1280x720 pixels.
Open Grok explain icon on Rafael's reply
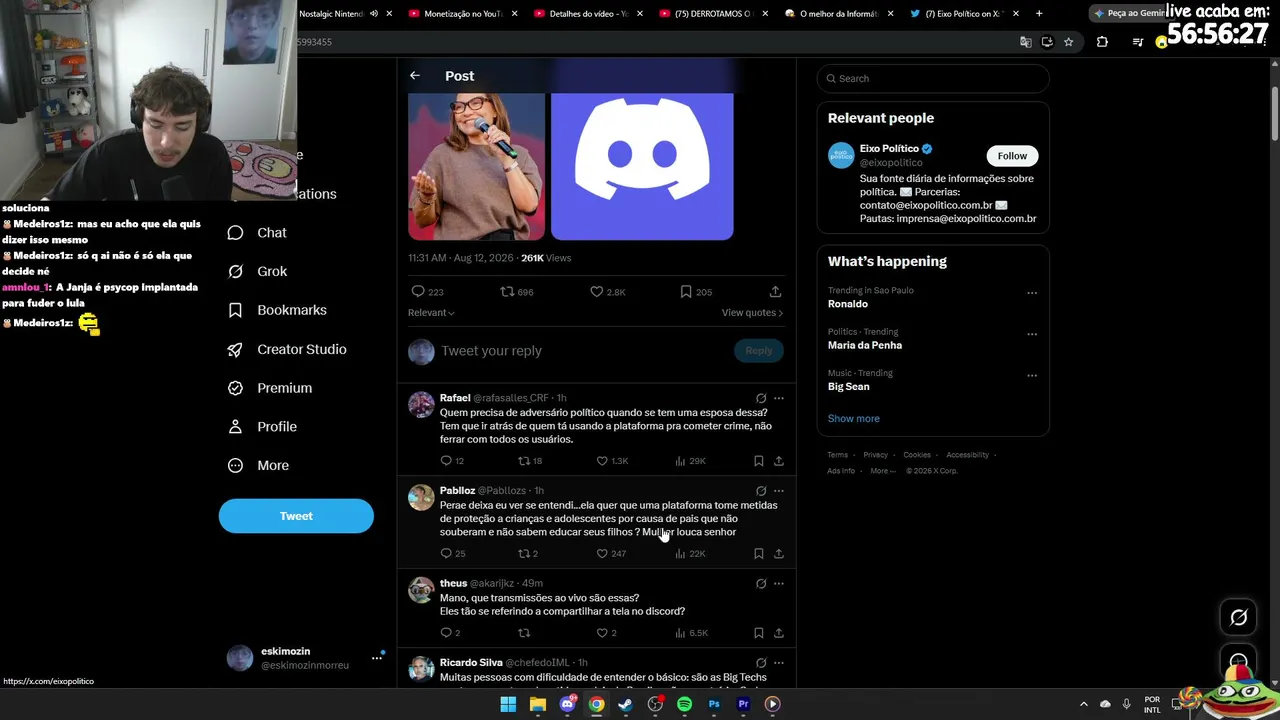(x=761, y=398)
